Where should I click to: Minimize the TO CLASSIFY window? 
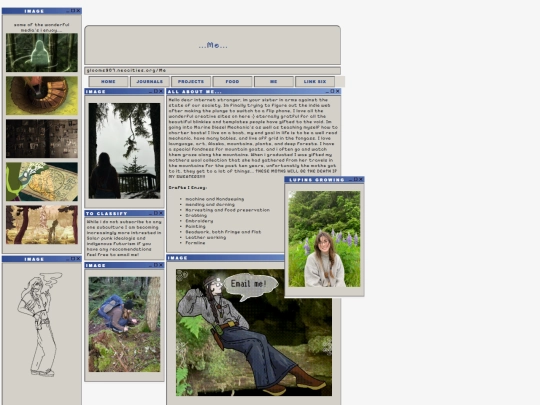[x=151, y=213]
